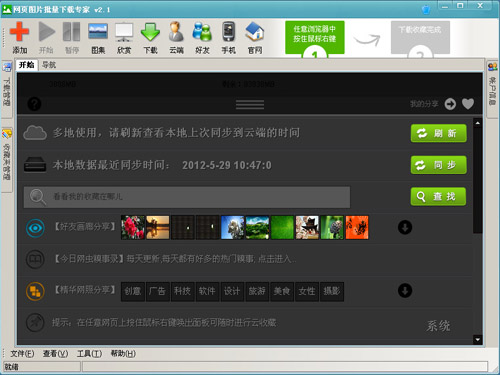
Task: Click the 软件 category tag
Action: tap(207, 291)
